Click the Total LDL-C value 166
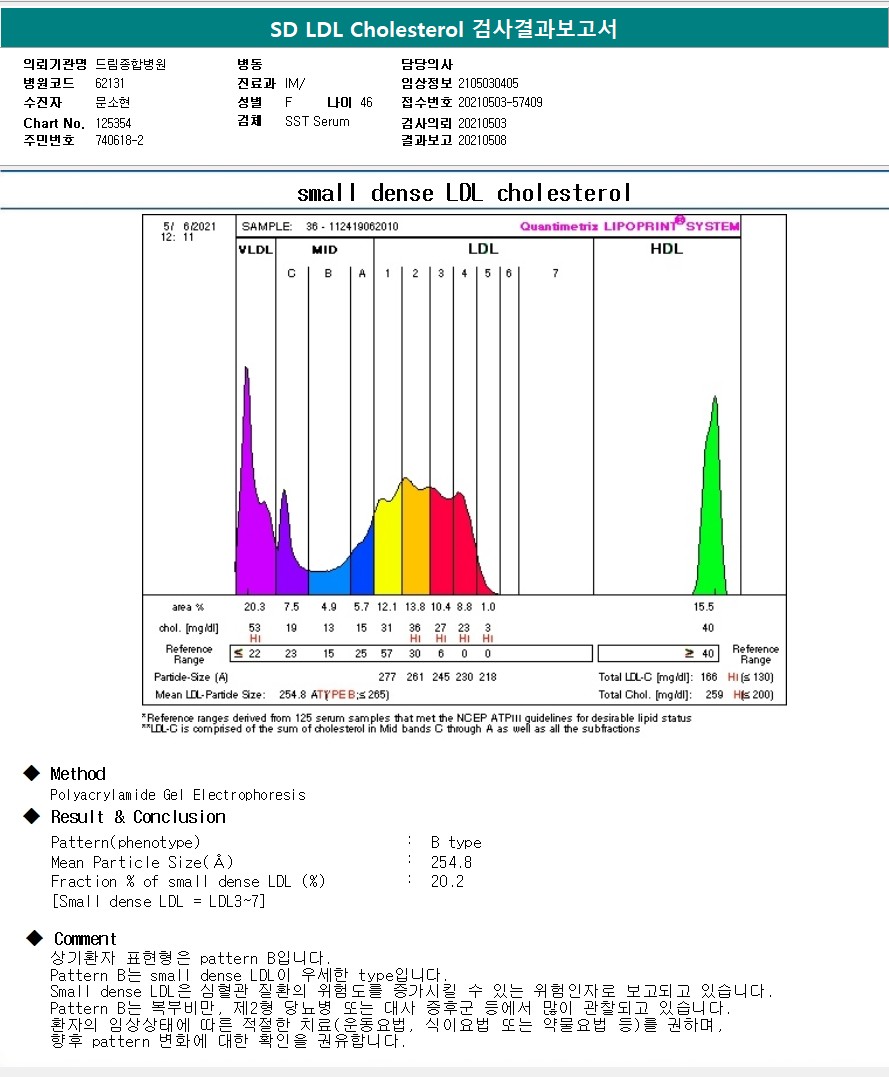The image size is (889, 1077). pyautogui.click(x=709, y=677)
